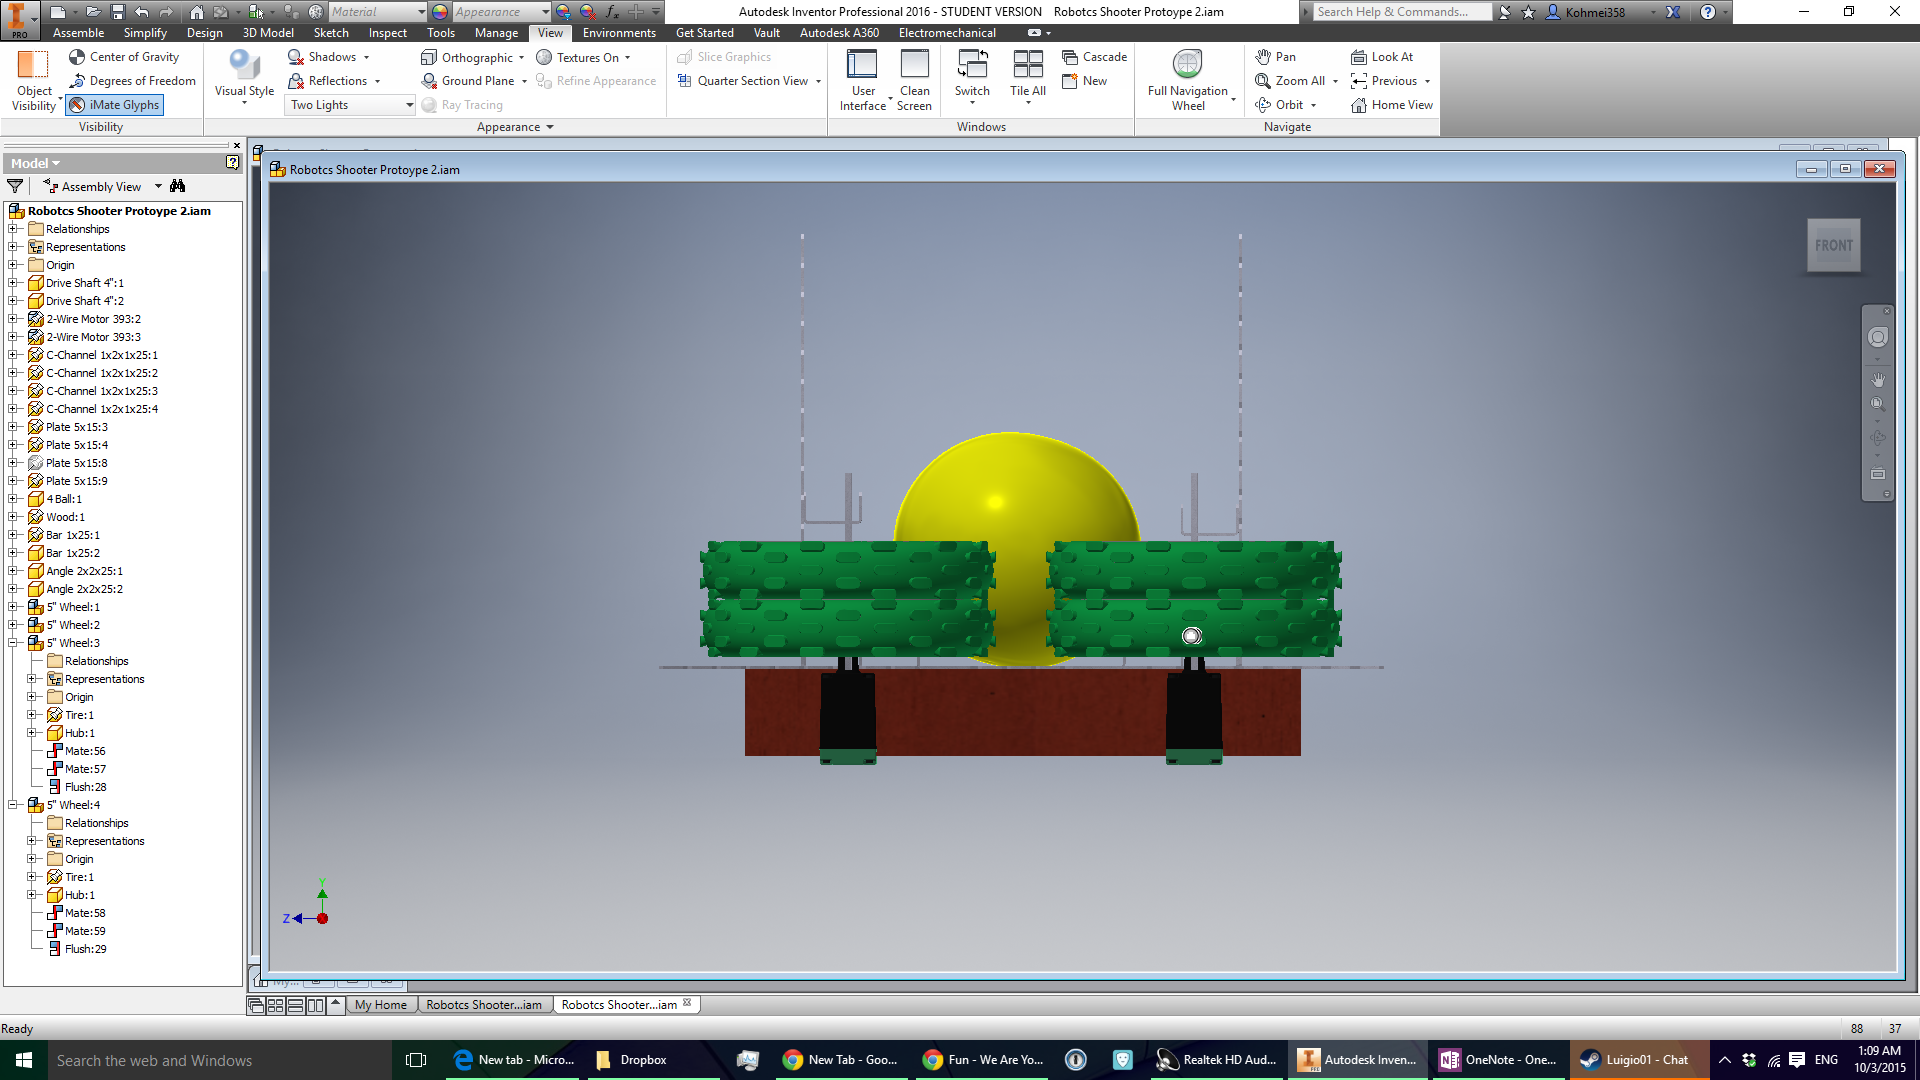Open the Full Navigation Wheel
Viewport: 1920px width, 1080px height.
1188,80
